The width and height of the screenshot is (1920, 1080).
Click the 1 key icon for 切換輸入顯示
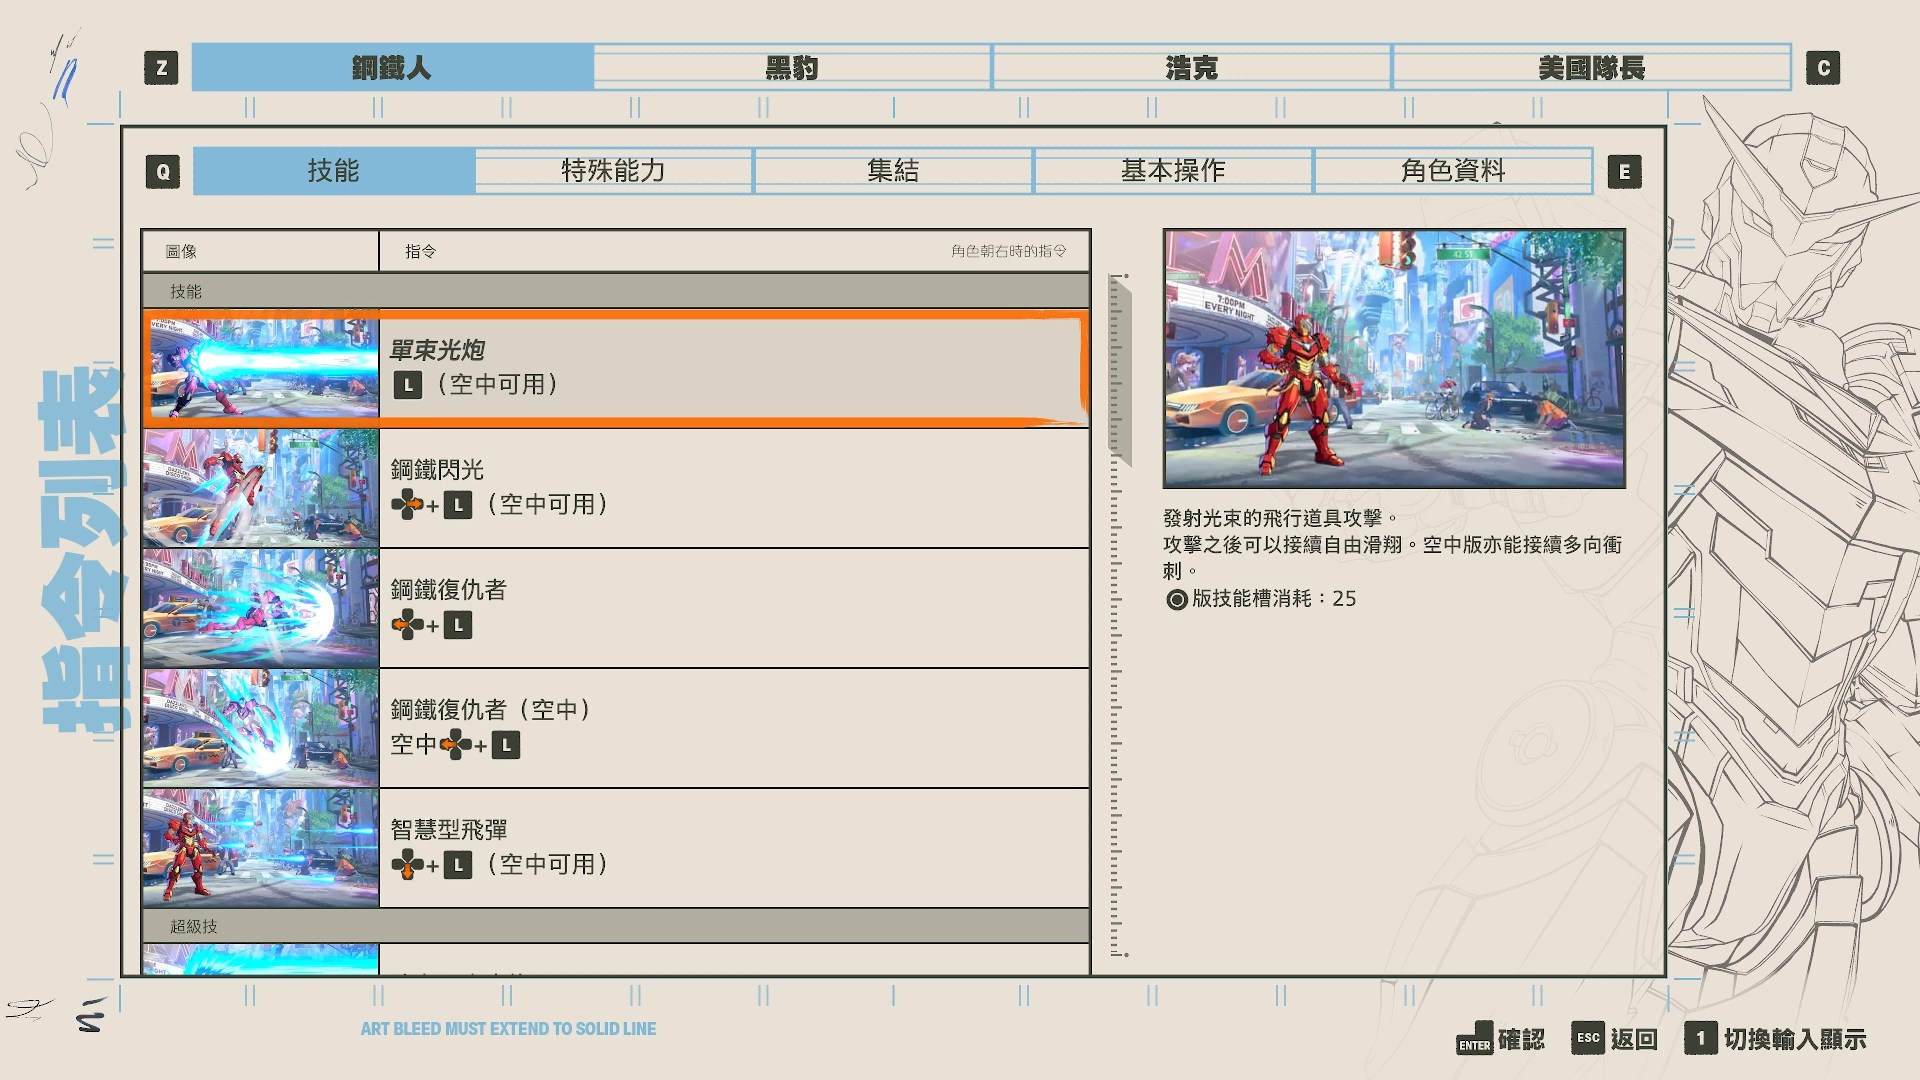[1701, 1038]
